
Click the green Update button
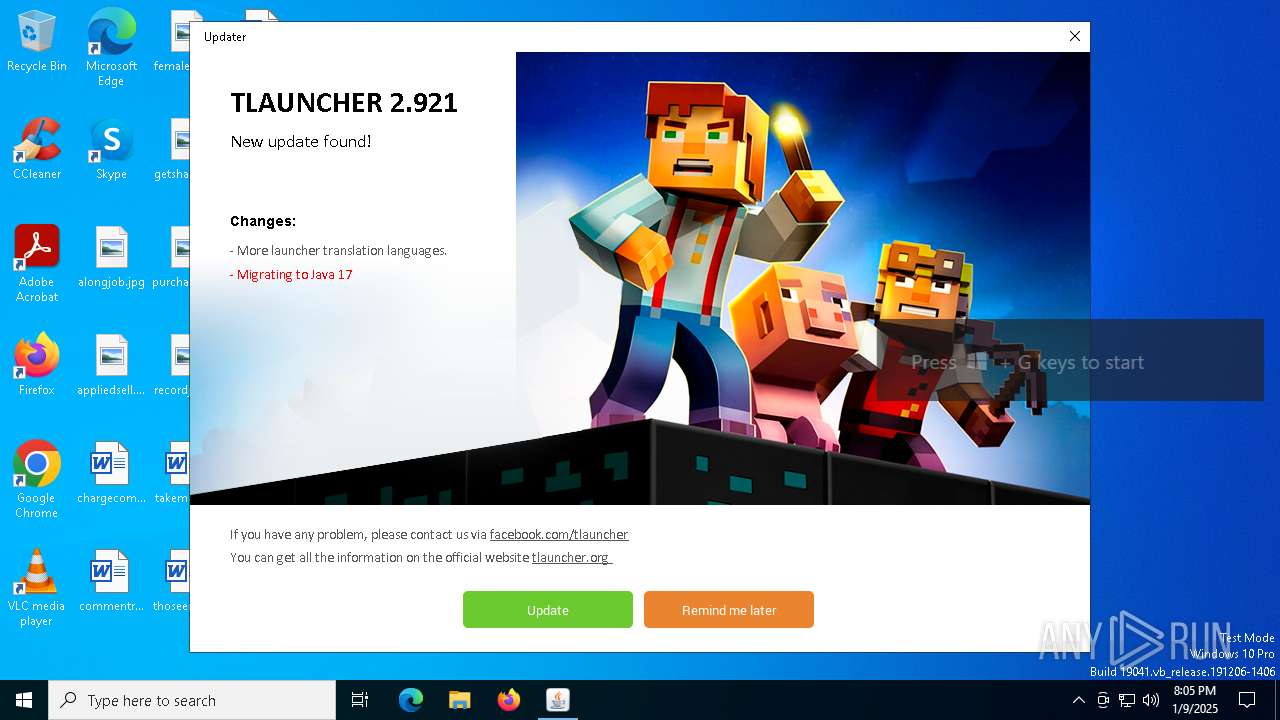[547, 610]
